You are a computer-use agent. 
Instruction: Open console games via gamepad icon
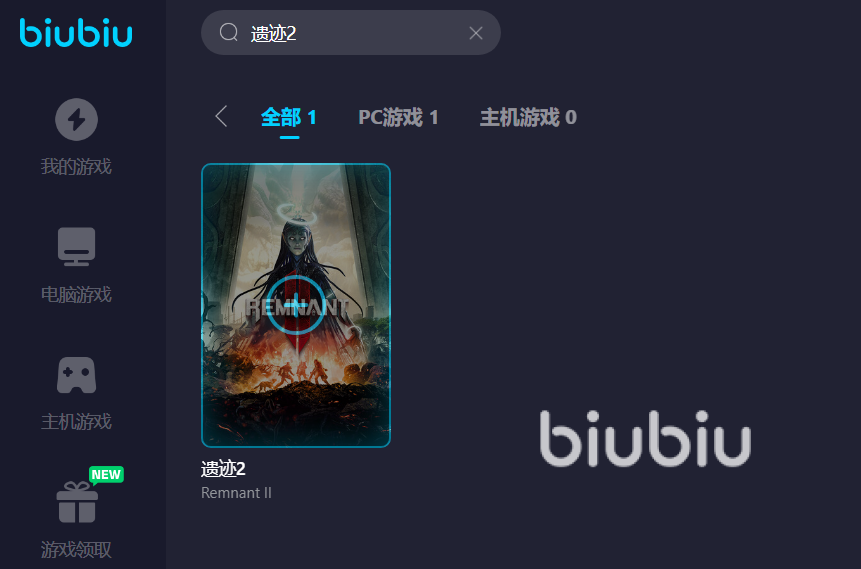pos(76,375)
